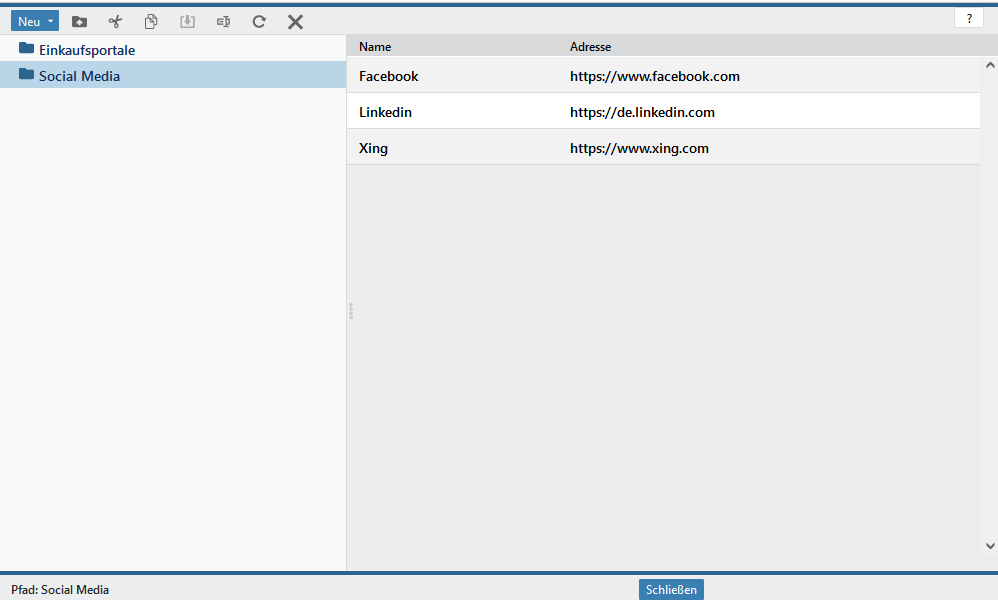Viewport: 998px width, 600px height.
Task: Select the Facebook row
Action: point(389,76)
